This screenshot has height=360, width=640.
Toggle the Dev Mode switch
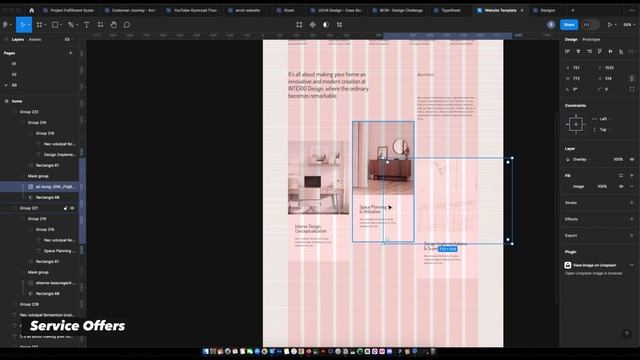coord(590,25)
